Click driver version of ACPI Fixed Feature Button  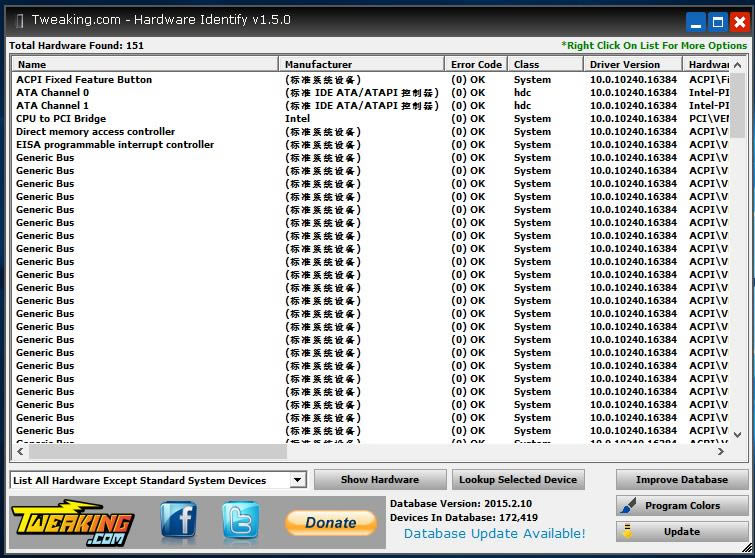point(633,79)
